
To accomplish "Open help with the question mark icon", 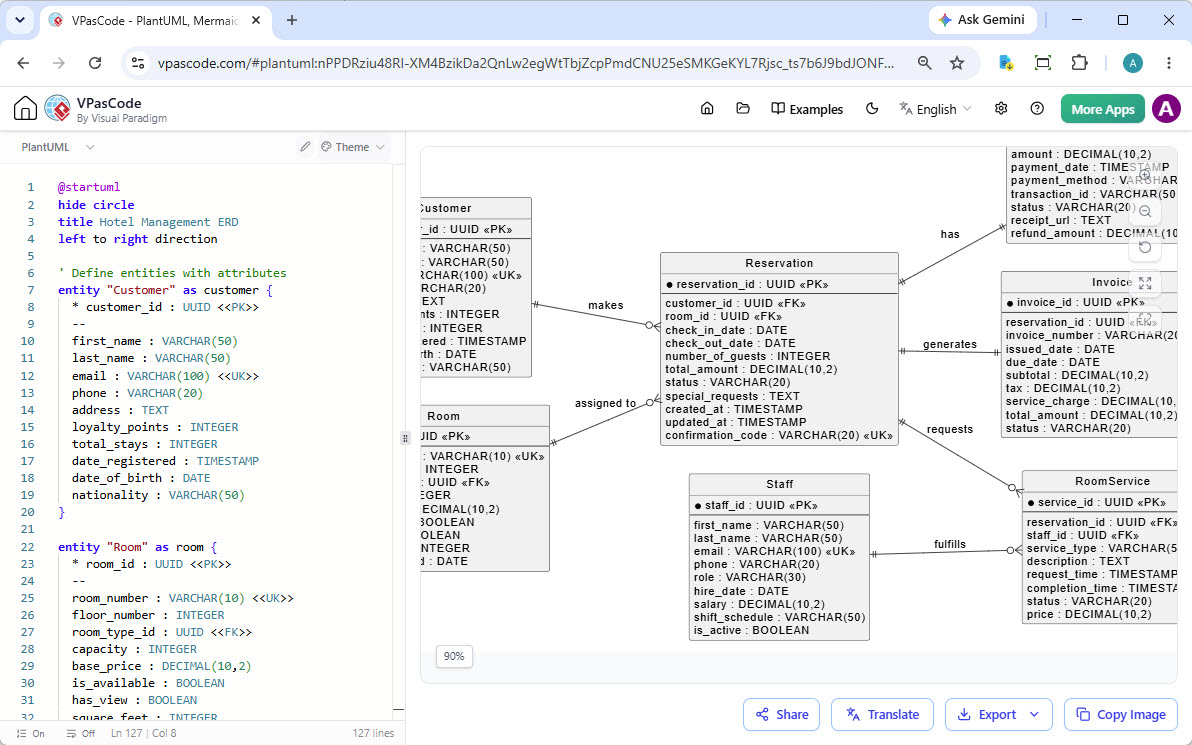I will coord(1037,109).
